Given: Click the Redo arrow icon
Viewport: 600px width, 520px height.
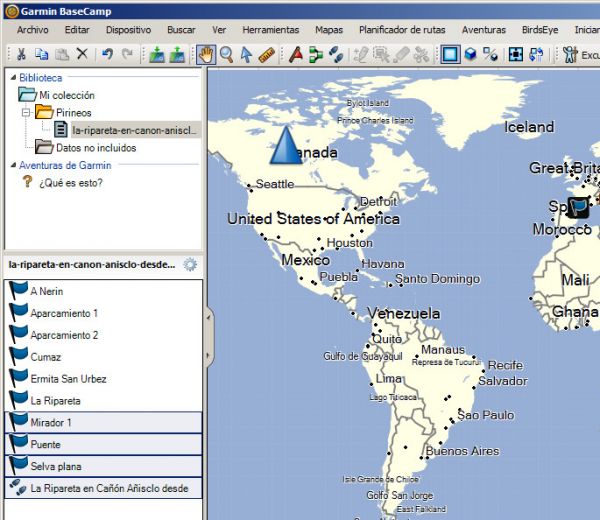Looking at the screenshot, I should 127,55.
